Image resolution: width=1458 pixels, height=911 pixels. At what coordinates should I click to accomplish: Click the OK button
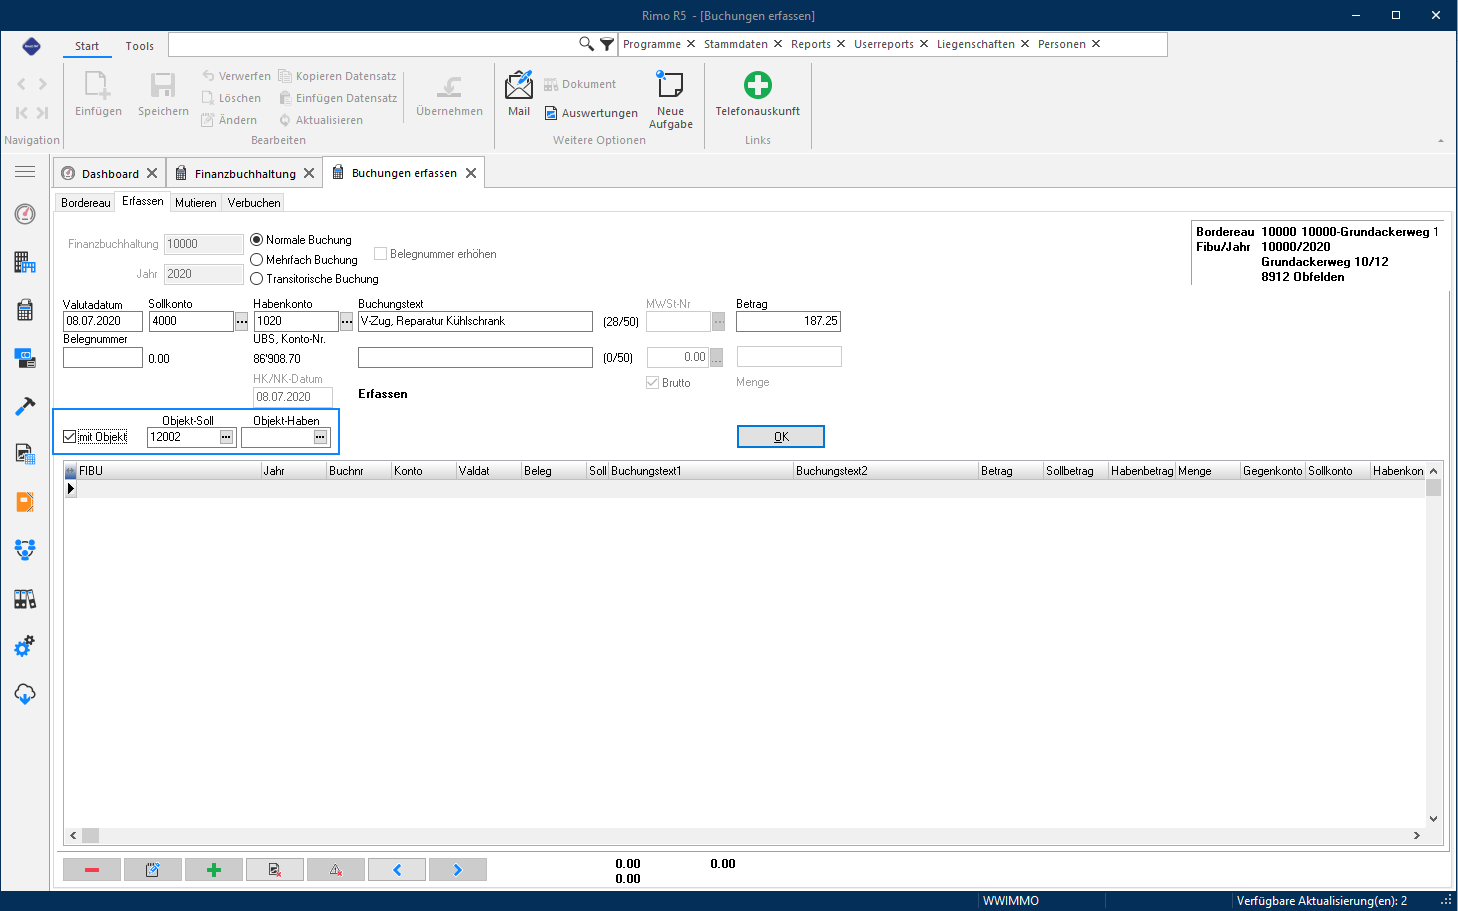(x=781, y=437)
